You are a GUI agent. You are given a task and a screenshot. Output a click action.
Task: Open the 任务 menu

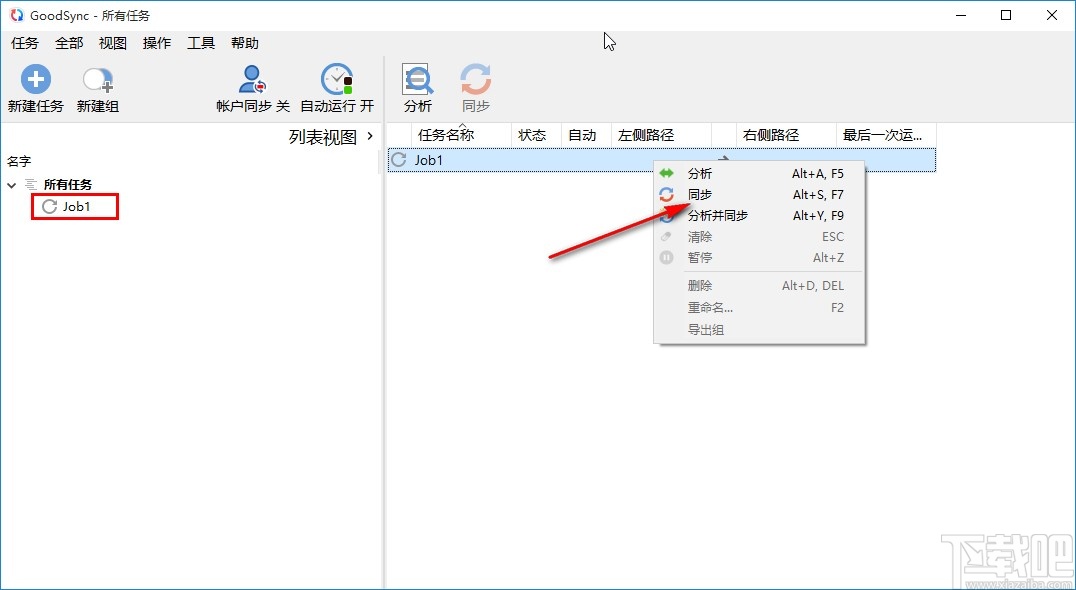coord(25,43)
